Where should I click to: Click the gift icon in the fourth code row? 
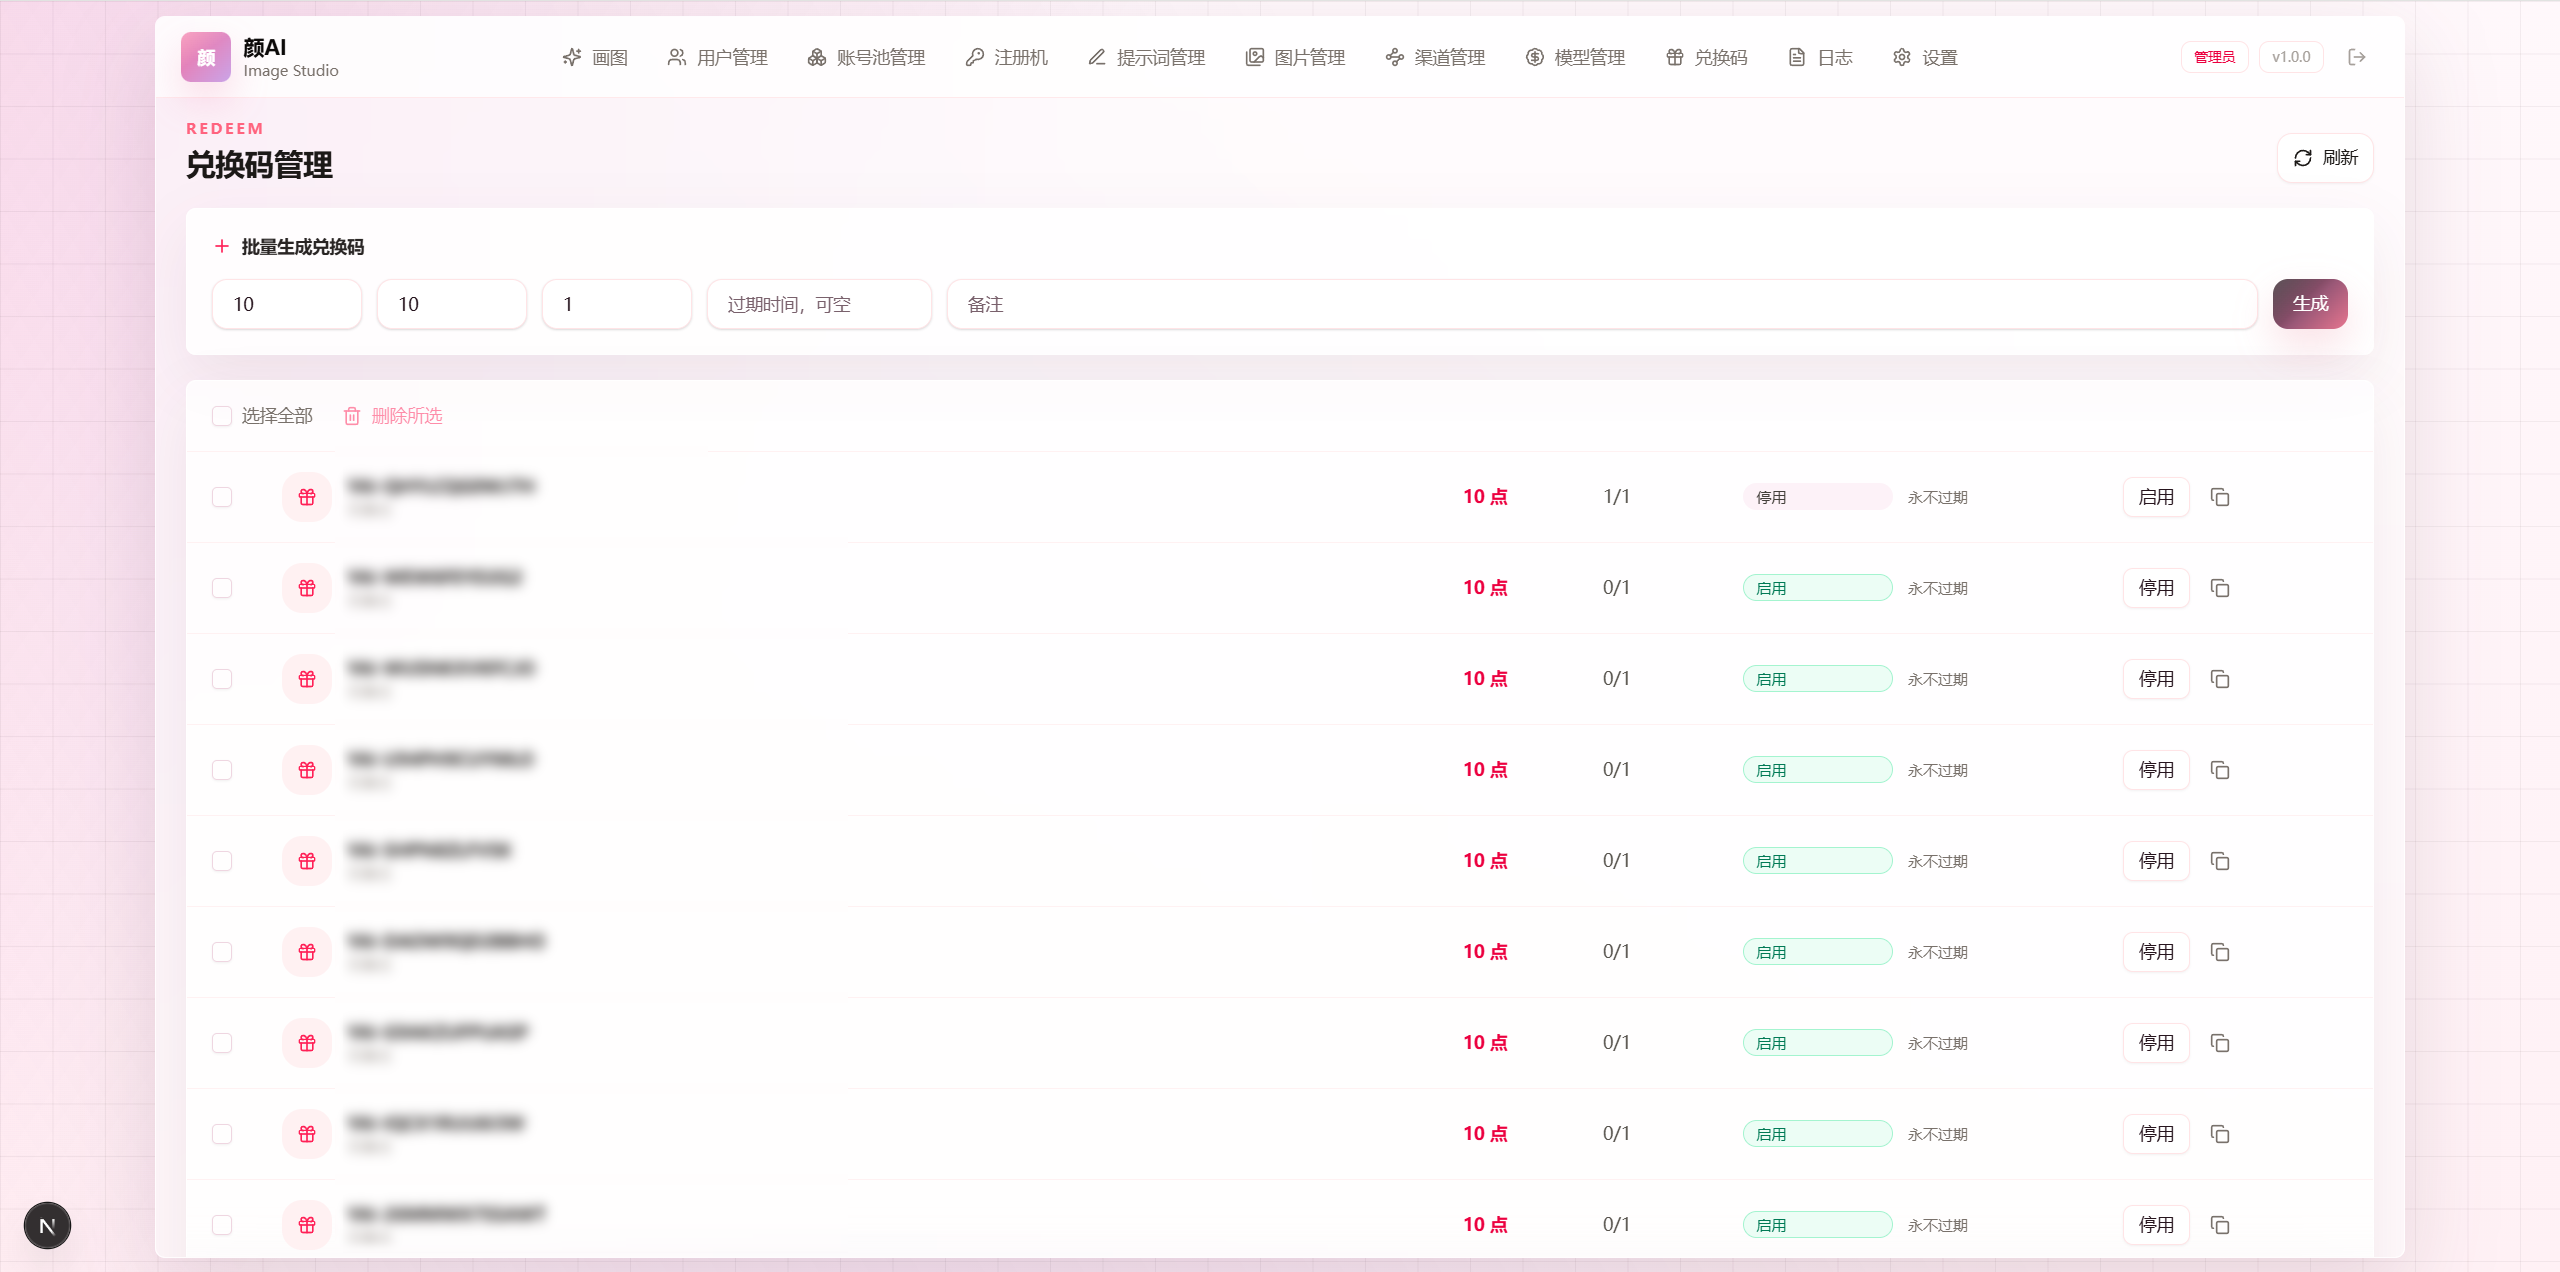pos(307,770)
